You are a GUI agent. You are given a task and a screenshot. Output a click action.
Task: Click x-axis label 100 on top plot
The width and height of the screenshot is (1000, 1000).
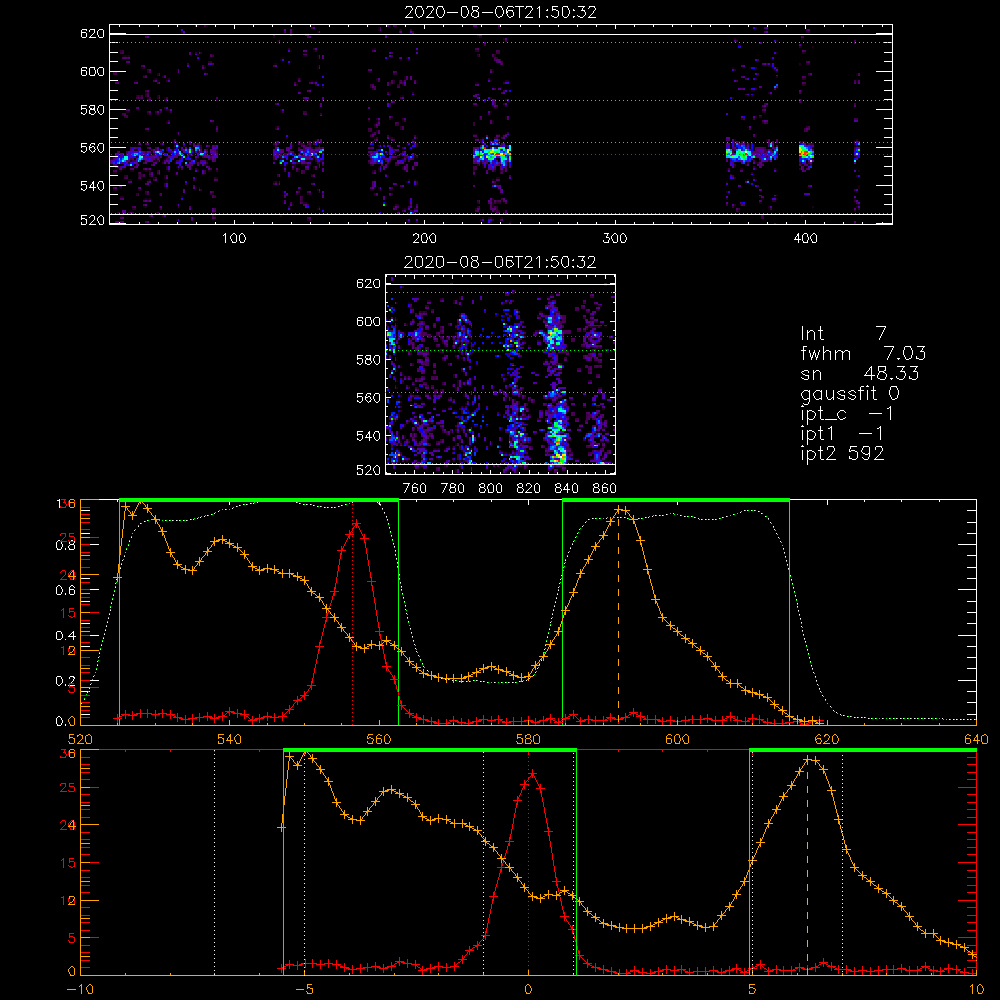tap(234, 239)
